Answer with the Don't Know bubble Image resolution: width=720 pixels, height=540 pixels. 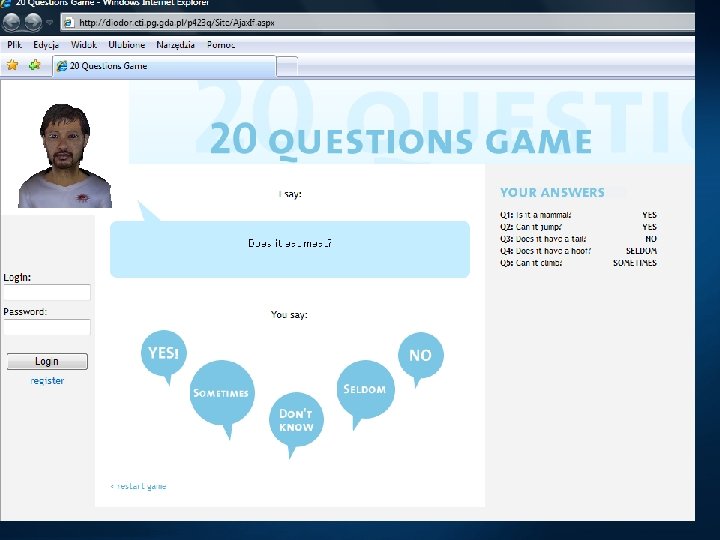(x=296, y=420)
